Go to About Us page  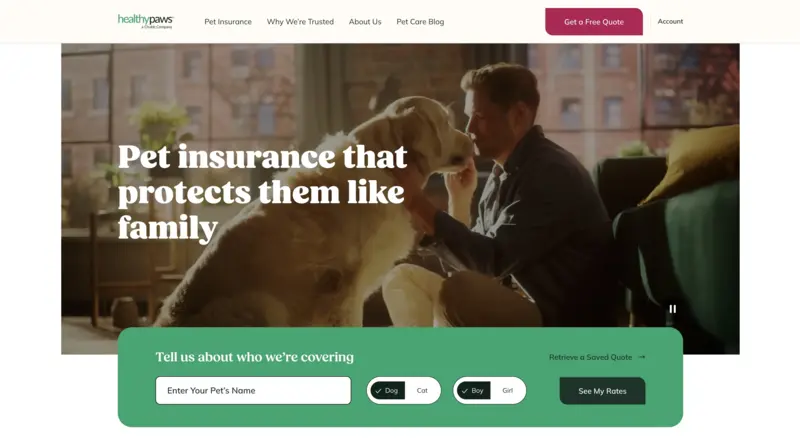365,21
